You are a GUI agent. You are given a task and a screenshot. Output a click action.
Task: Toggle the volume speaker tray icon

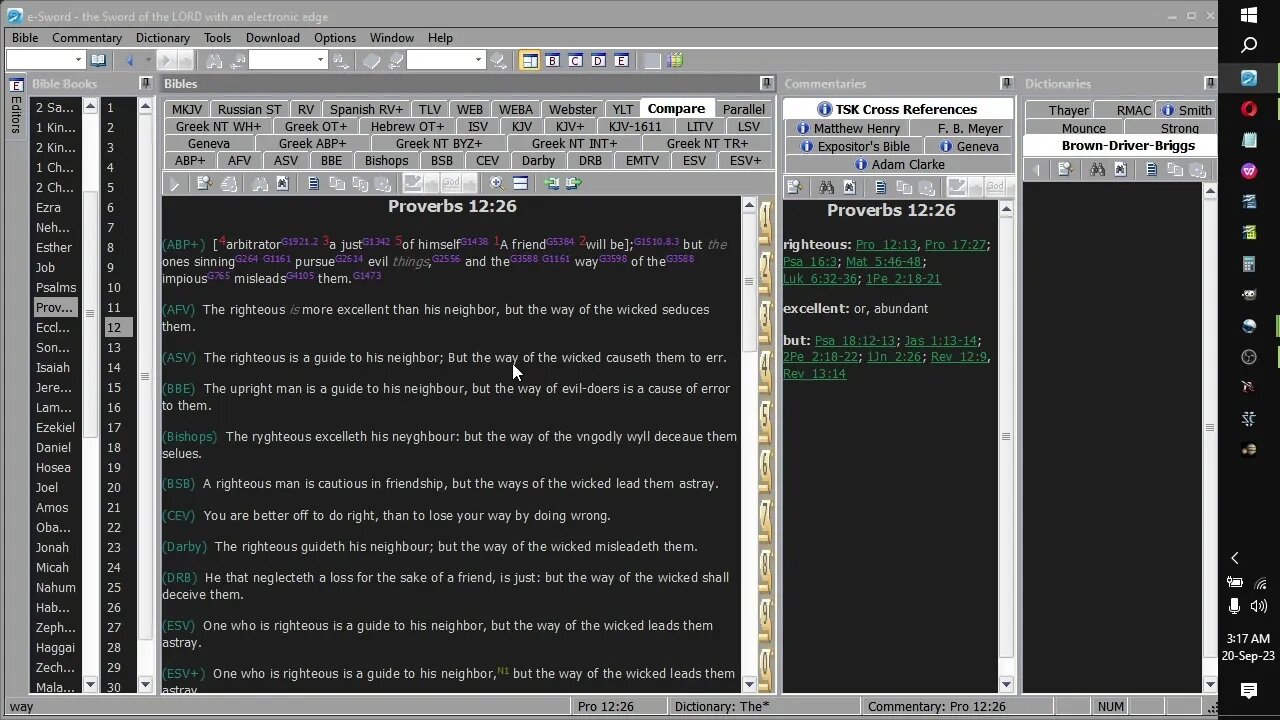1259,605
